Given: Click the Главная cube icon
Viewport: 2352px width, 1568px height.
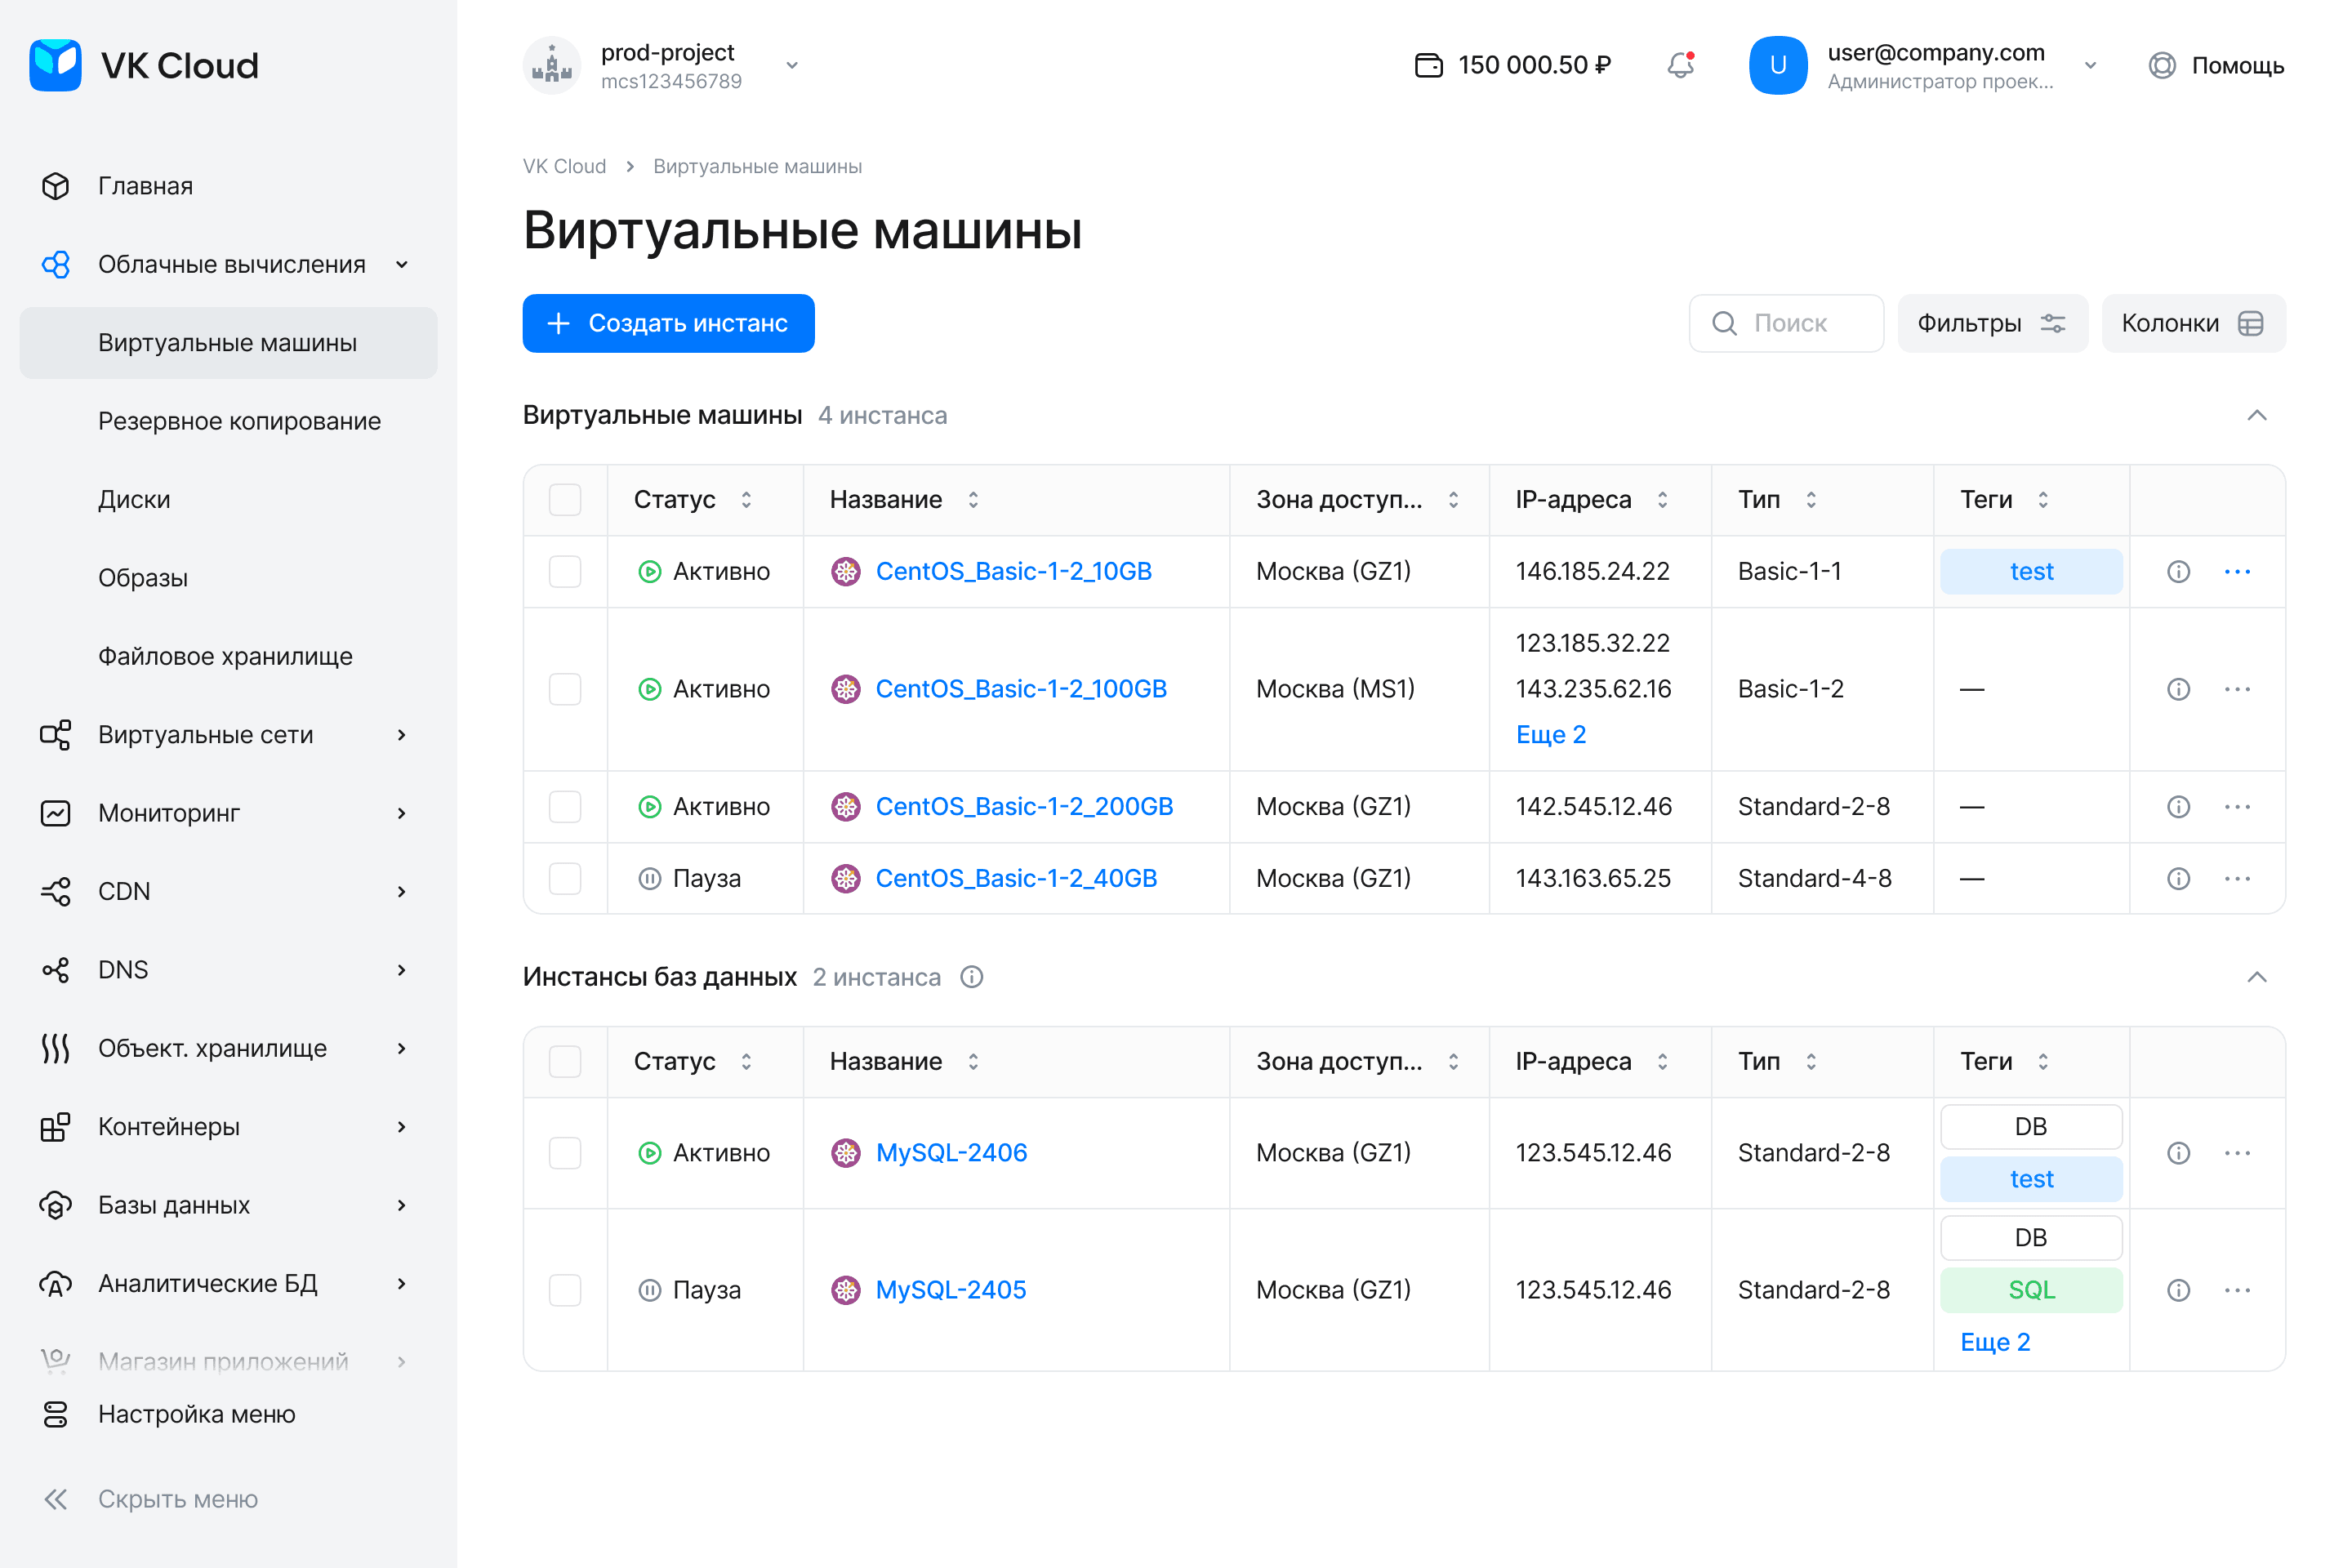Looking at the screenshot, I should tap(55, 186).
